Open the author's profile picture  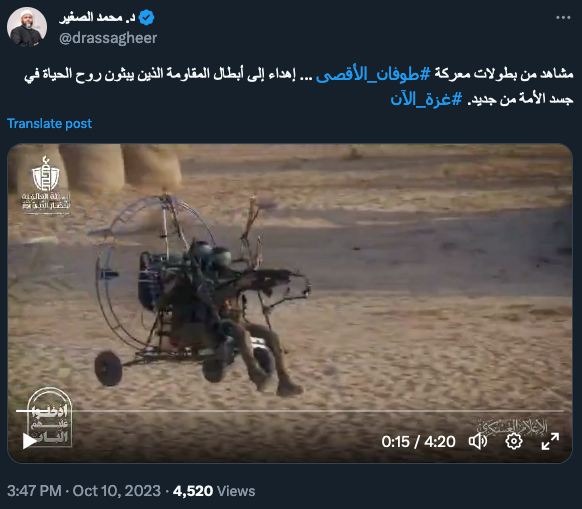(x=27, y=27)
